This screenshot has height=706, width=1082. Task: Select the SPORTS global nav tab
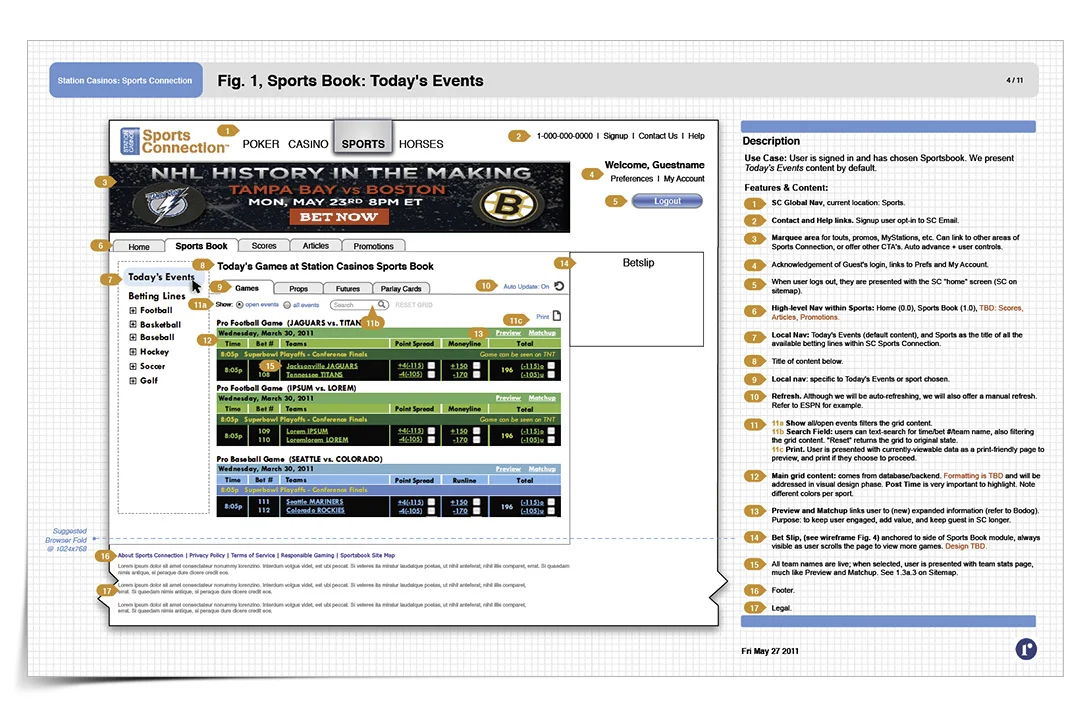tap(363, 137)
